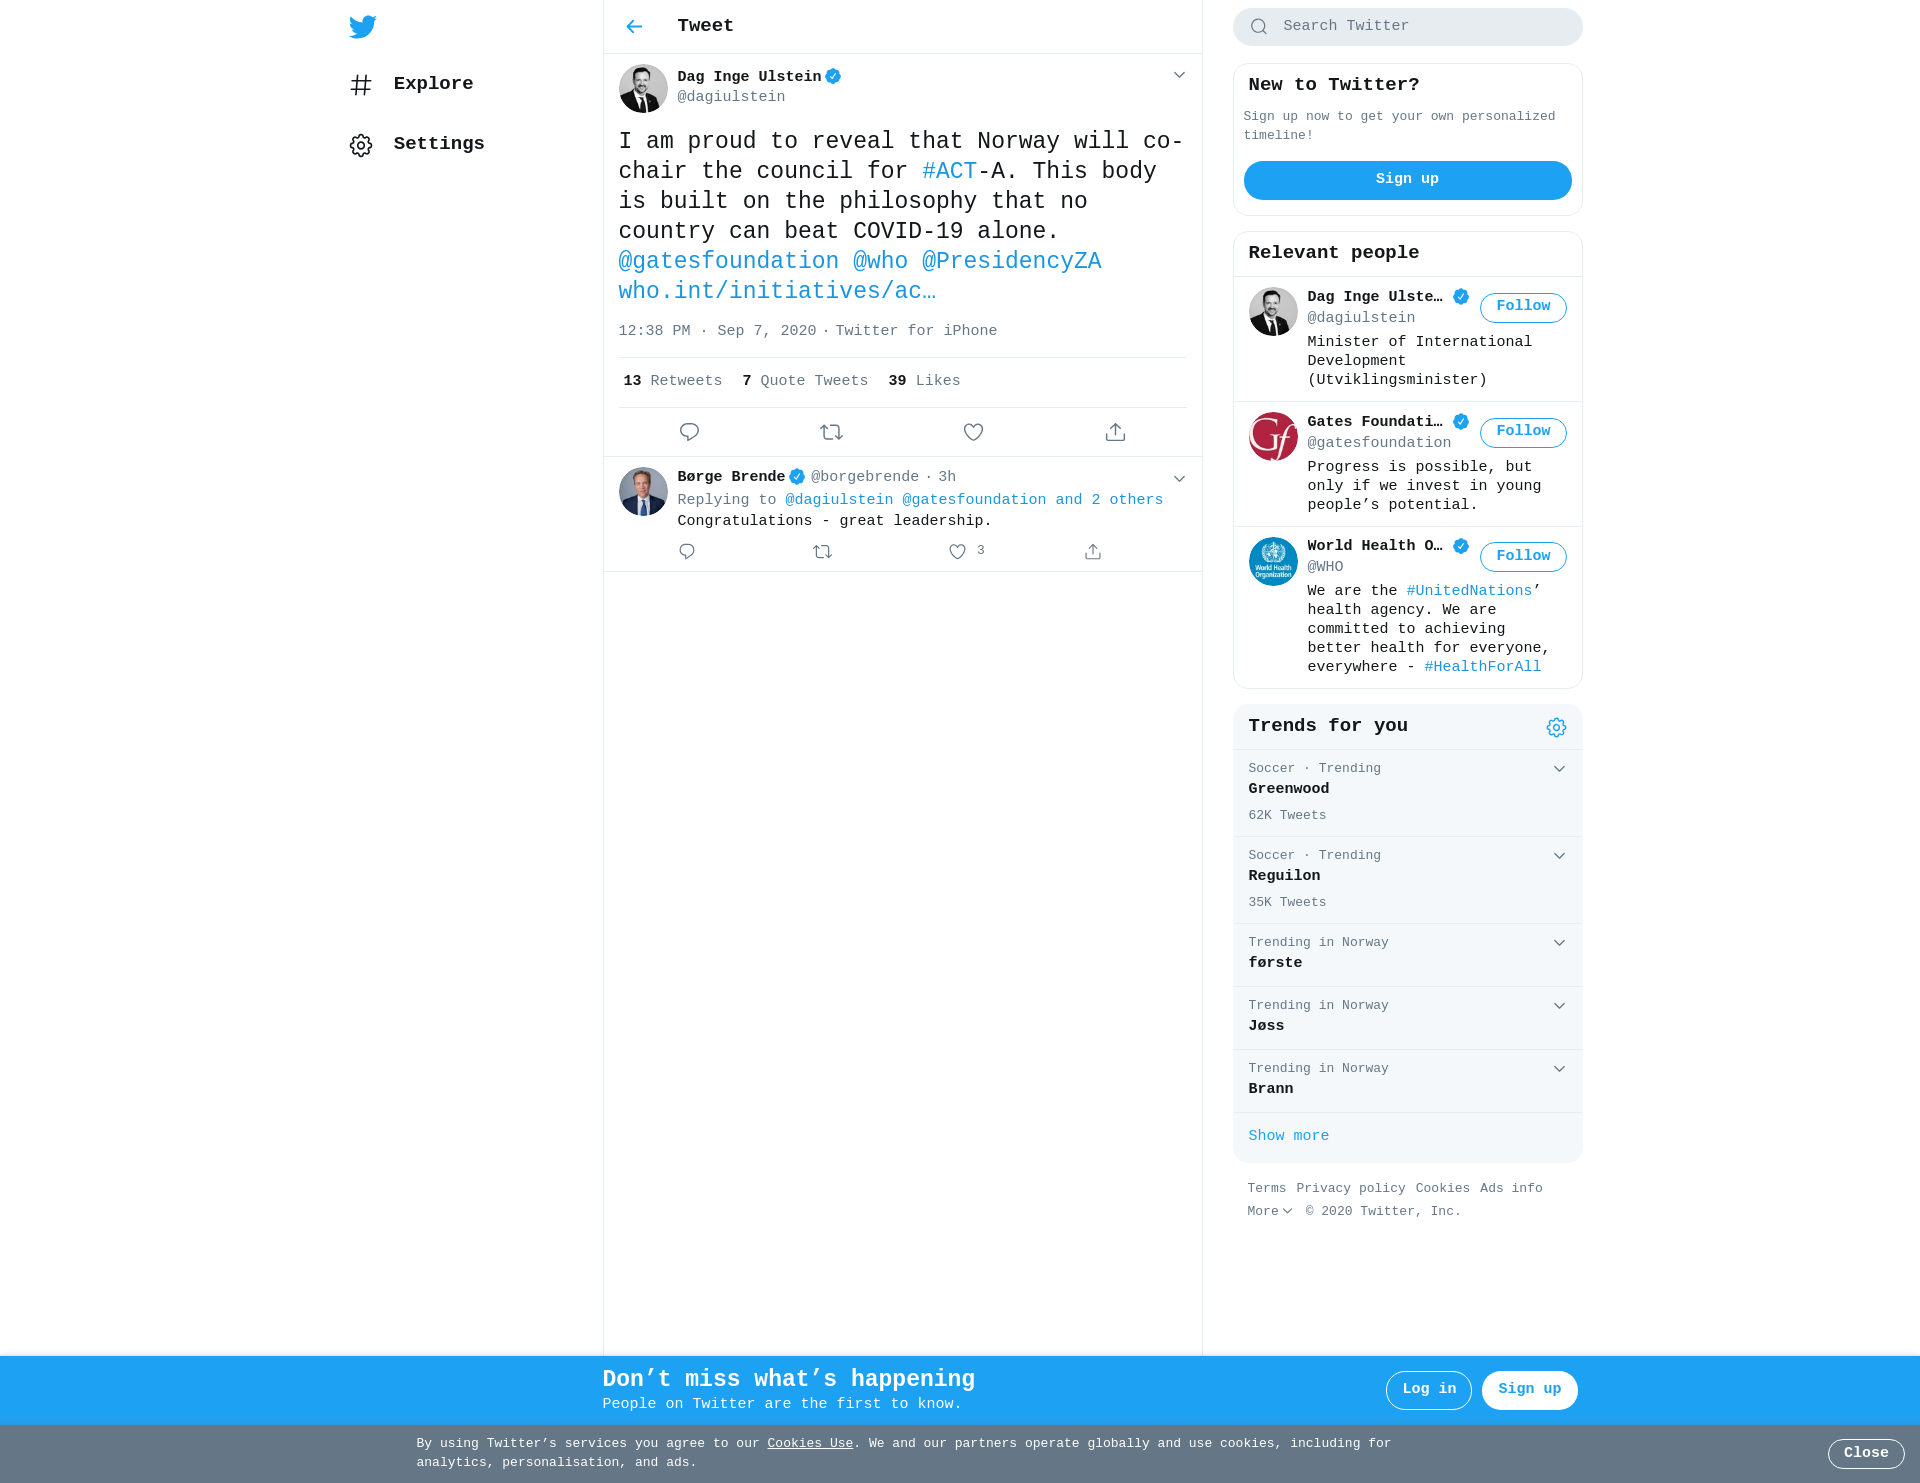
Task: Focus the Search Twitter field
Action: pyautogui.click(x=1407, y=27)
